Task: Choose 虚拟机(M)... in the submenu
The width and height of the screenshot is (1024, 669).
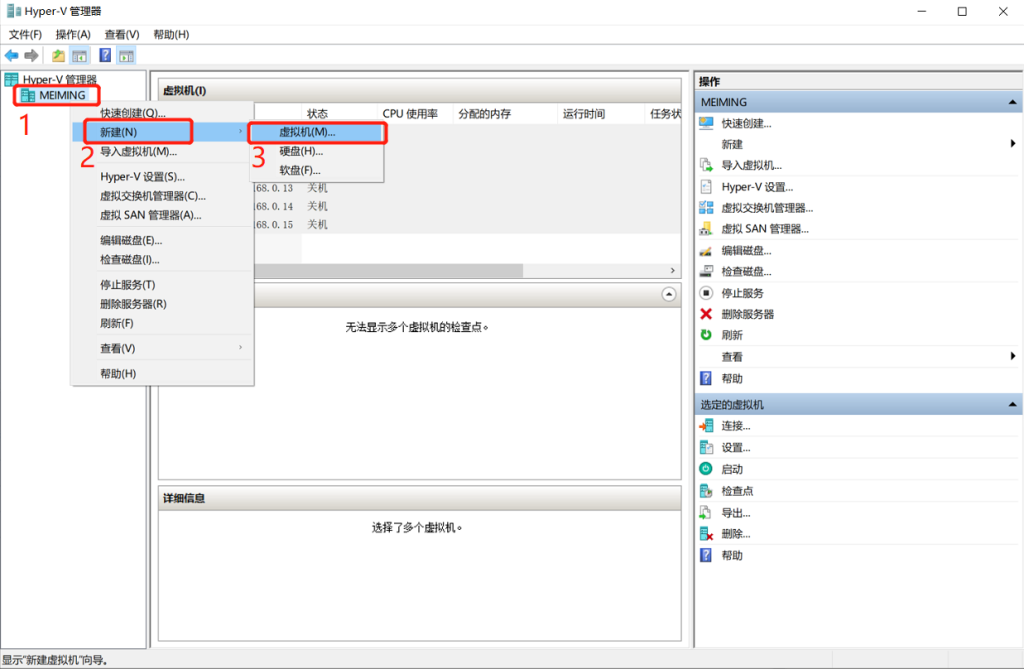Action: (316, 132)
